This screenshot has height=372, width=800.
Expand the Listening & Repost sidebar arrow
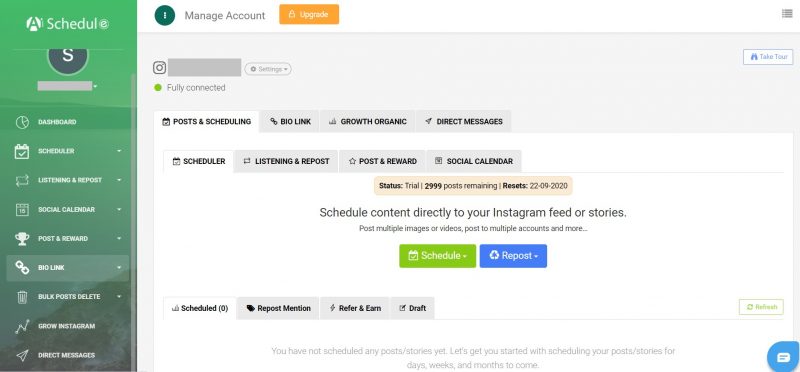pos(119,180)
